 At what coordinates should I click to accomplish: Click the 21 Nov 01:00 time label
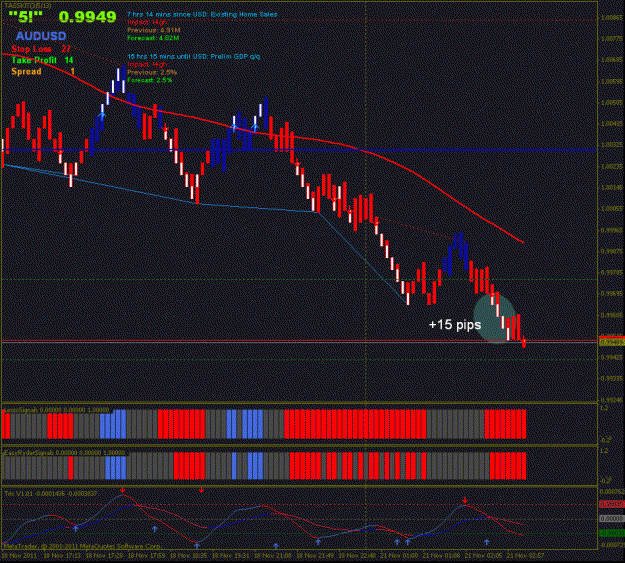[399, 555]
